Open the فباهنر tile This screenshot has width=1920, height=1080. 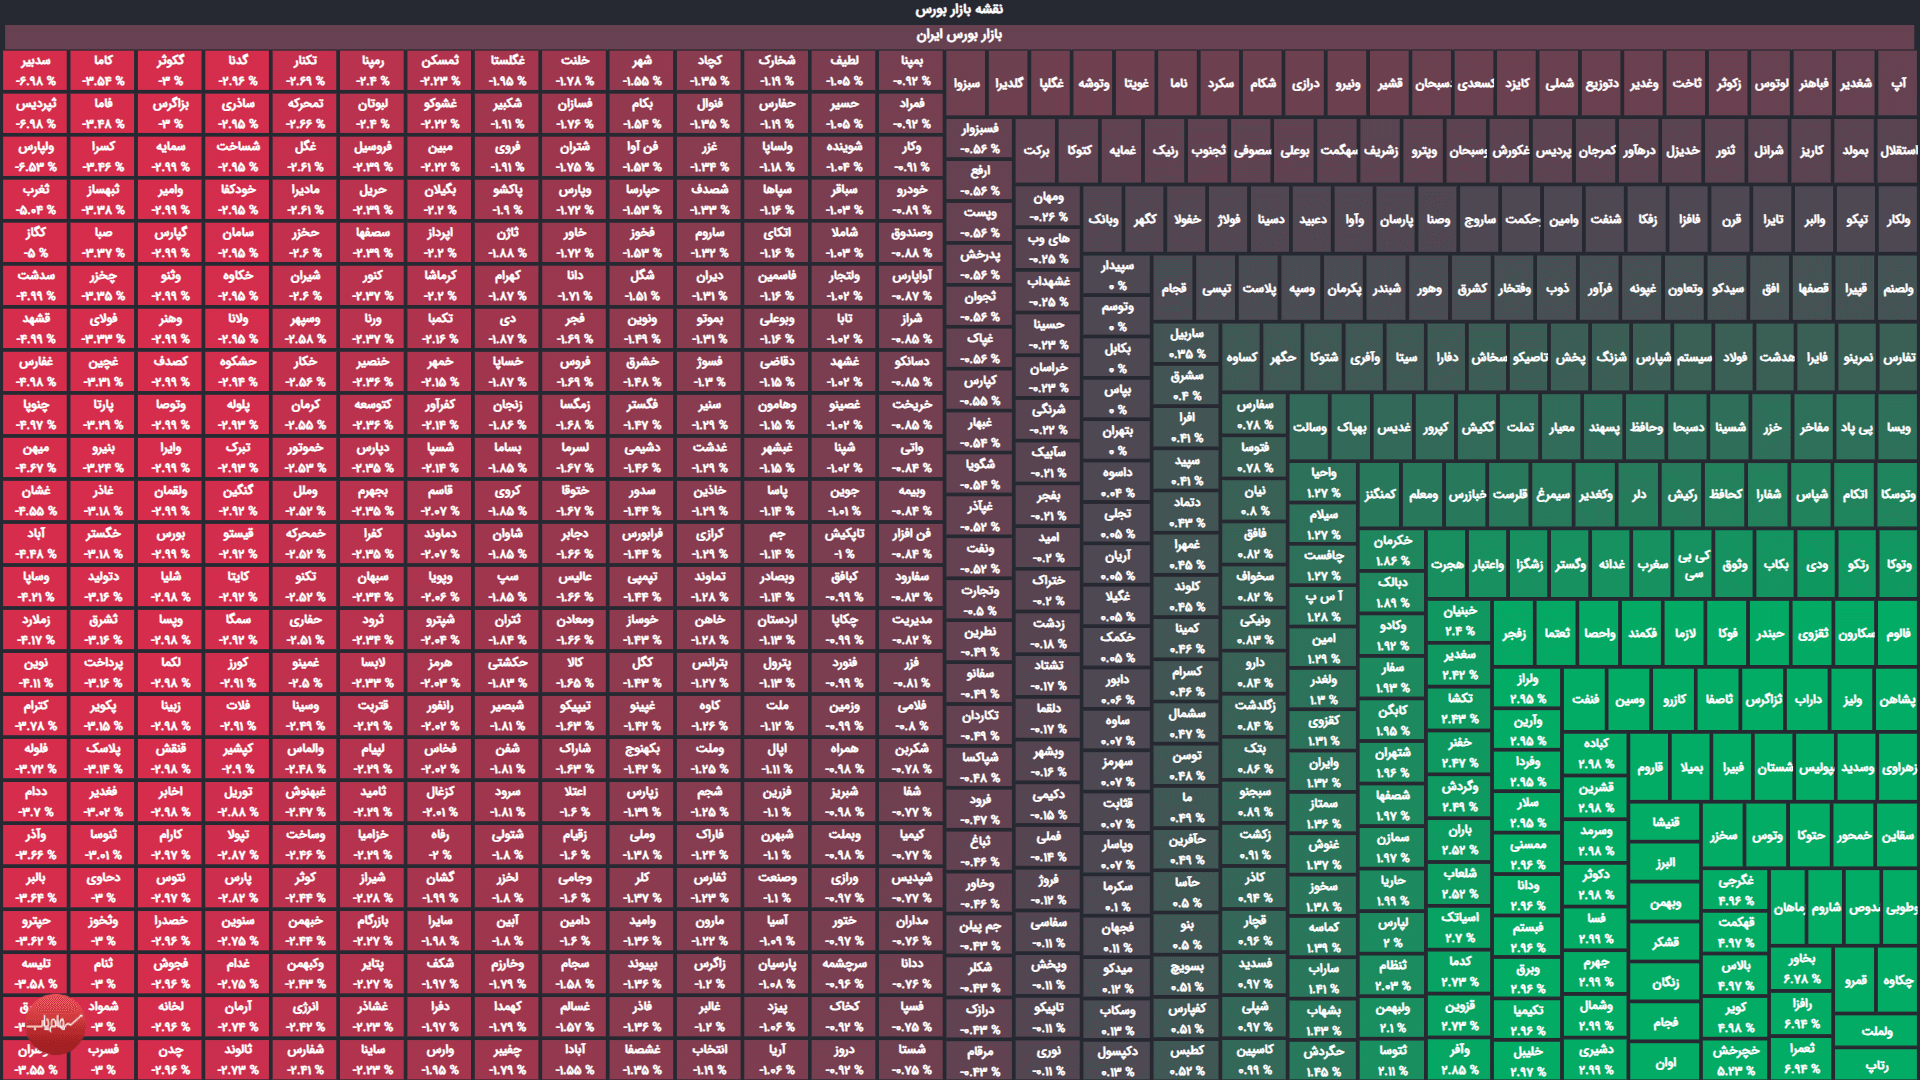[1813, 83]
